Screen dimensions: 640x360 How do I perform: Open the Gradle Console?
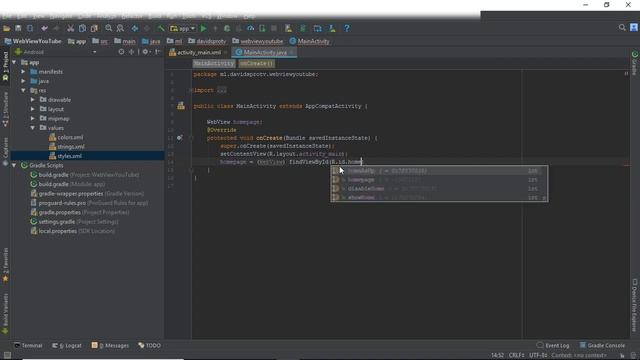click(602, 345)
